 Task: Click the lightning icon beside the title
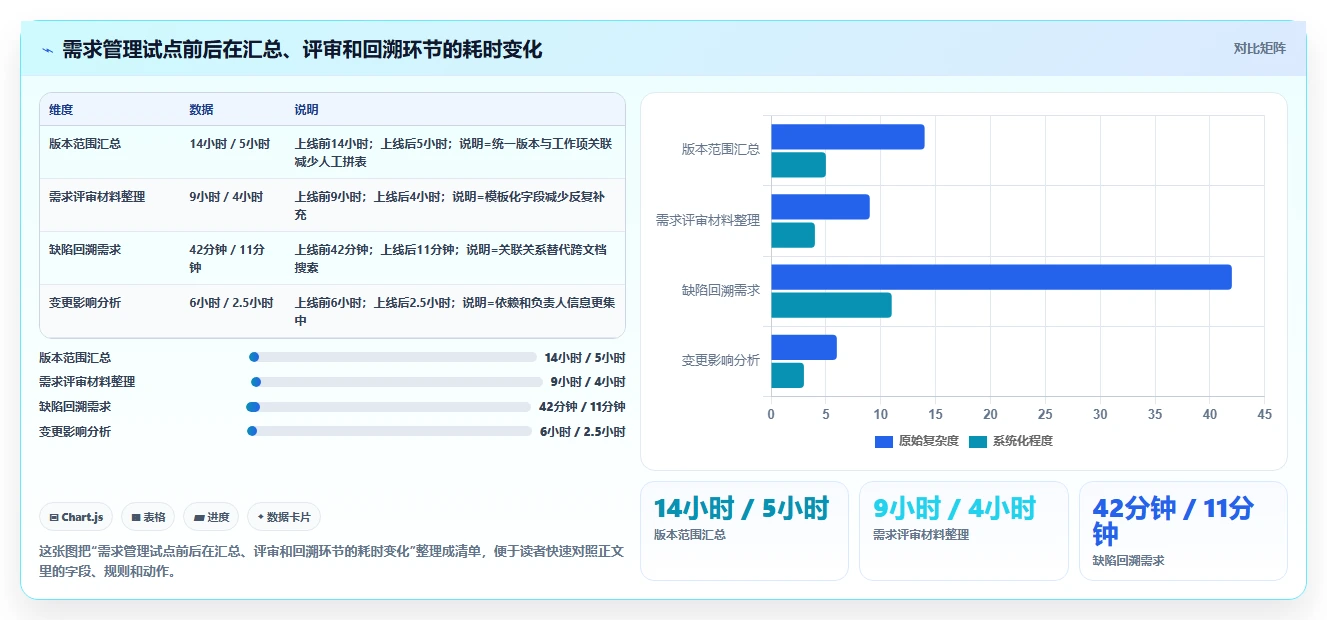(48, 50)
